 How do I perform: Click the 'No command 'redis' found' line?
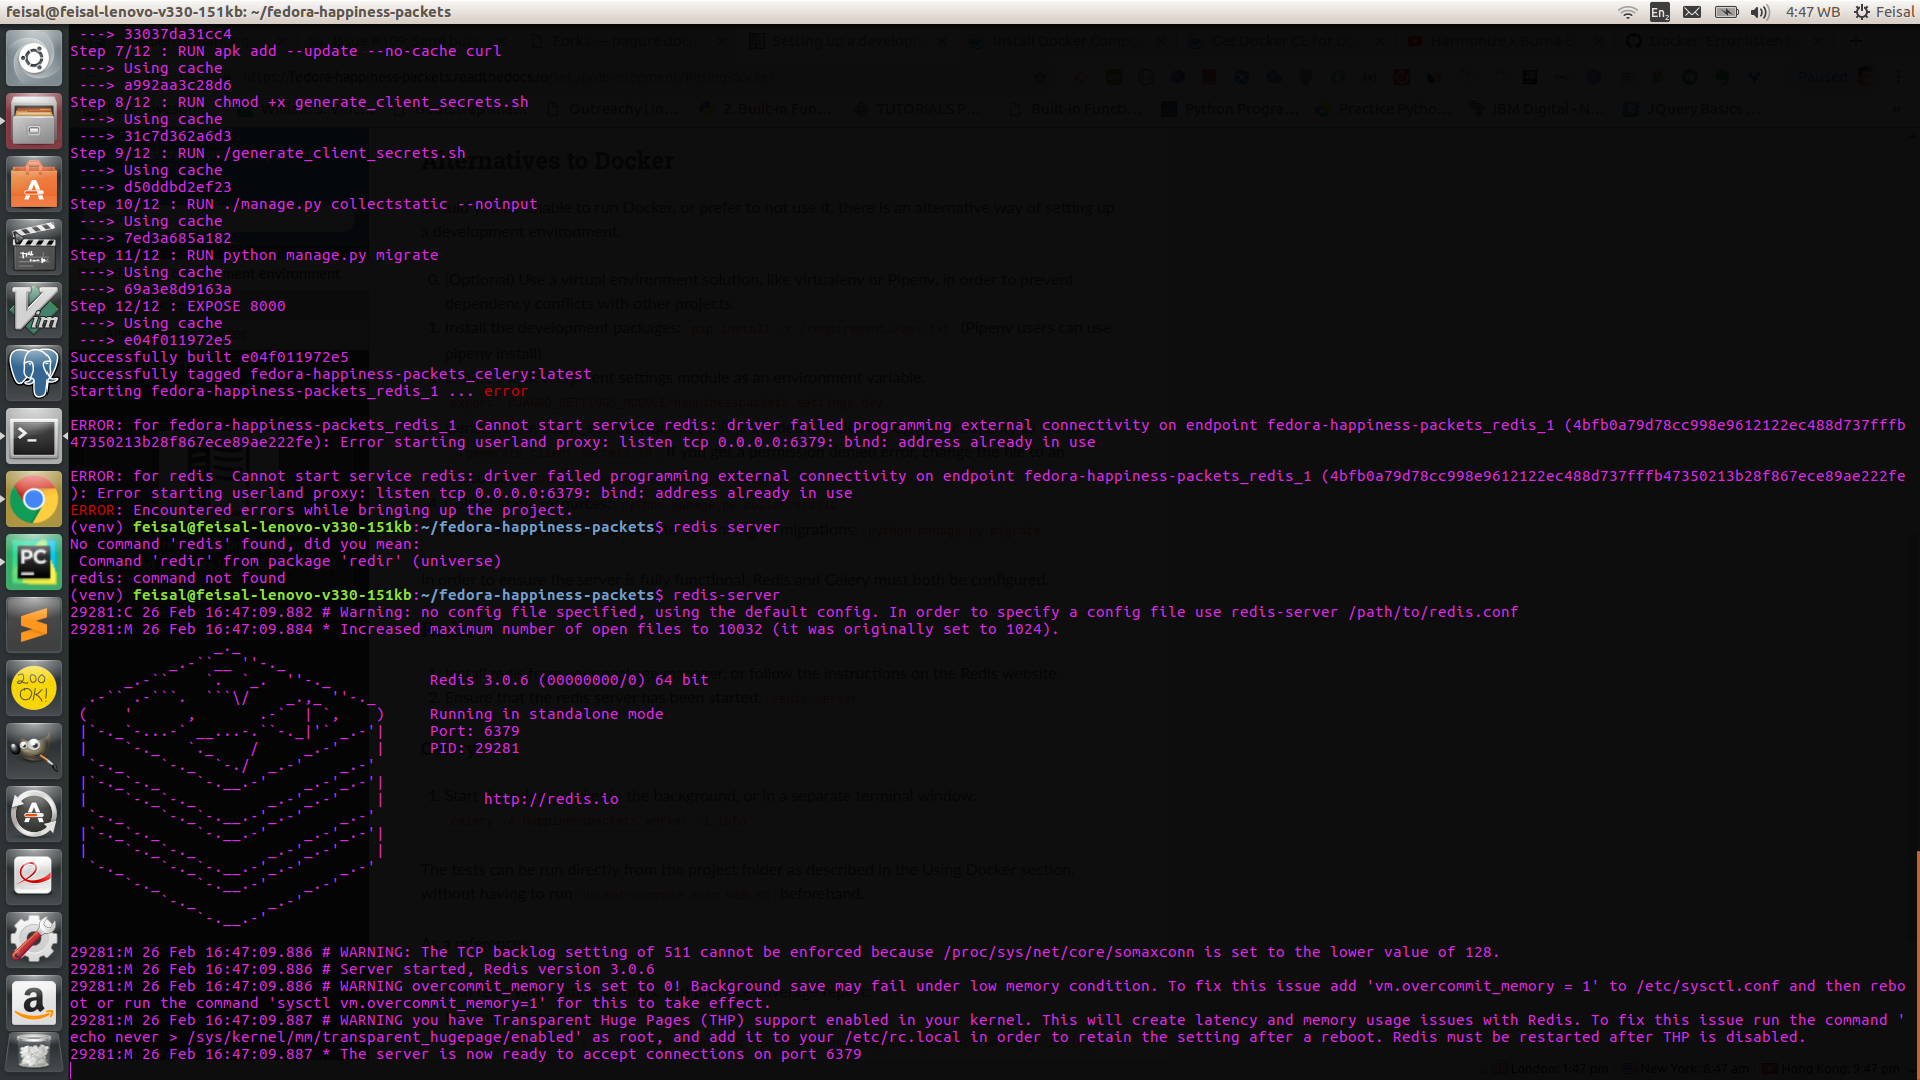pyautogui.click(x=245, y=544)
